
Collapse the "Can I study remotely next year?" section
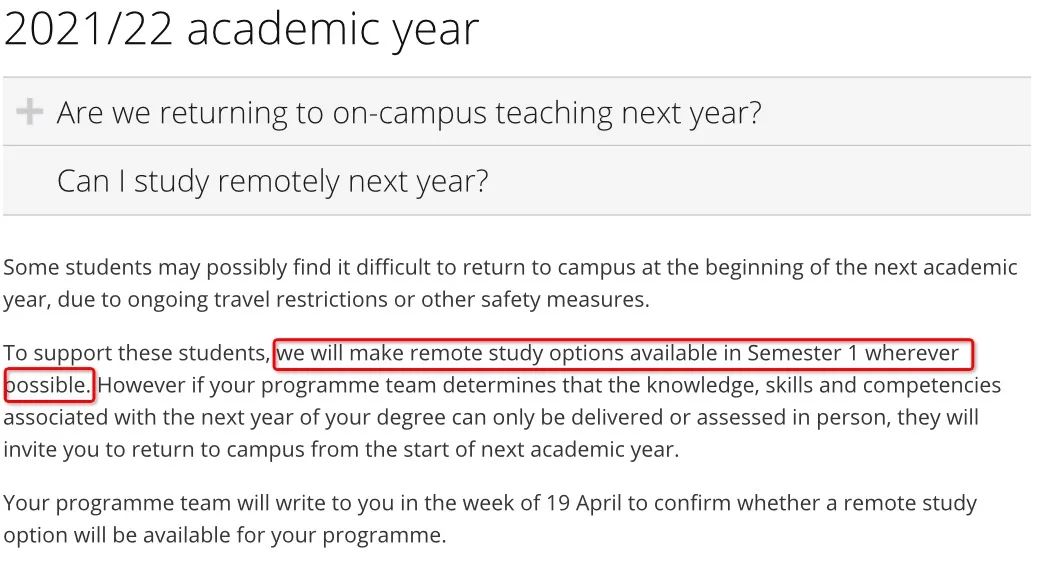(272, 181)
